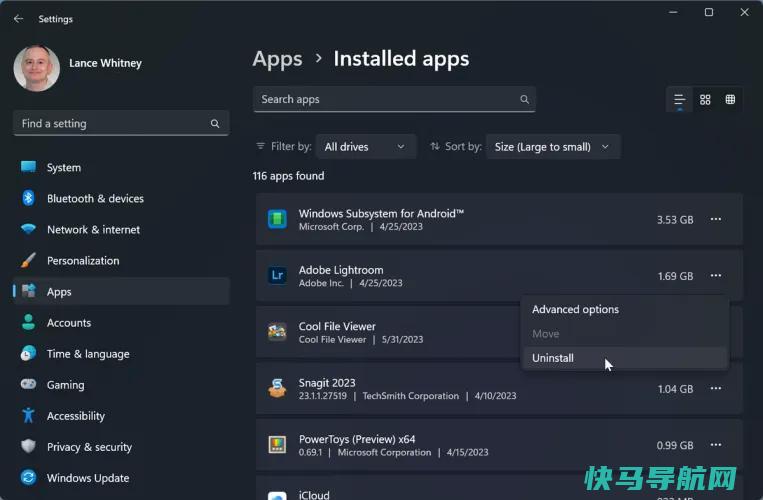The height and width of the screenshot is (500, 763).
Task: Choose Advanced options in context menu
Action: tap(625, 309)
